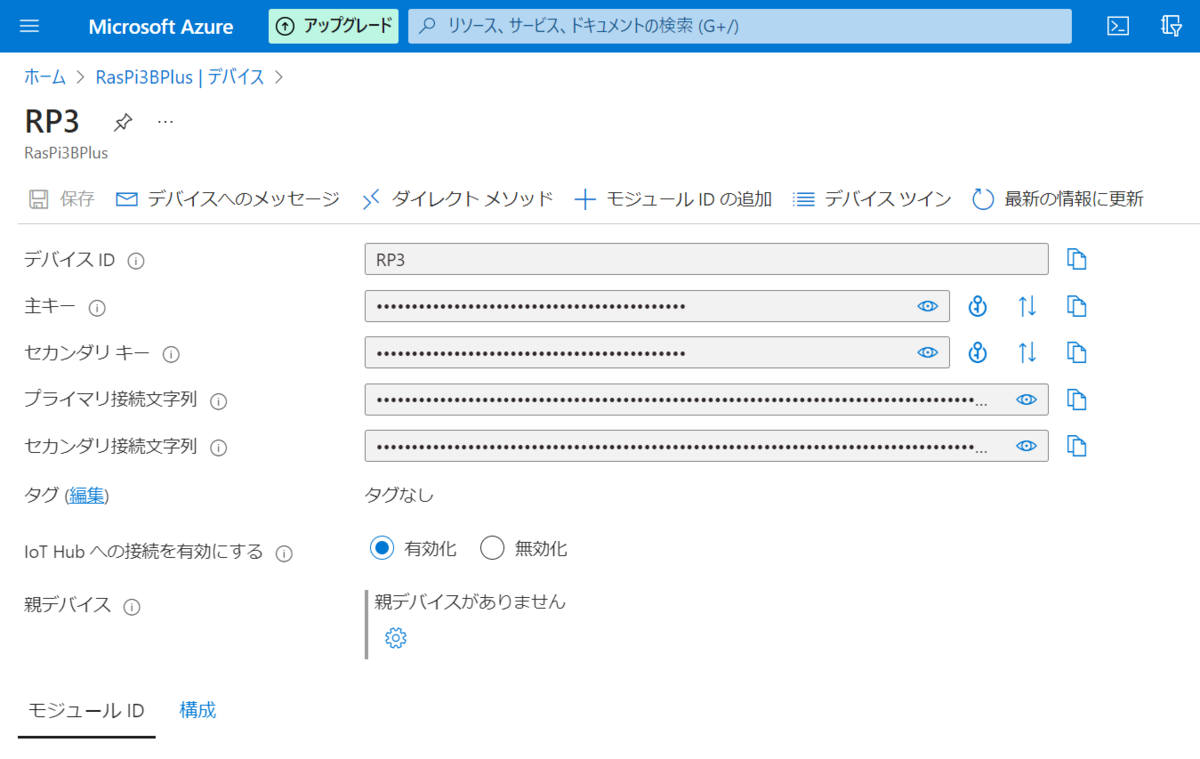This screenshot has height=759, width=1200.
Task: Click the Microsoft Azure logo text
Action: click(x=161, y=26)
